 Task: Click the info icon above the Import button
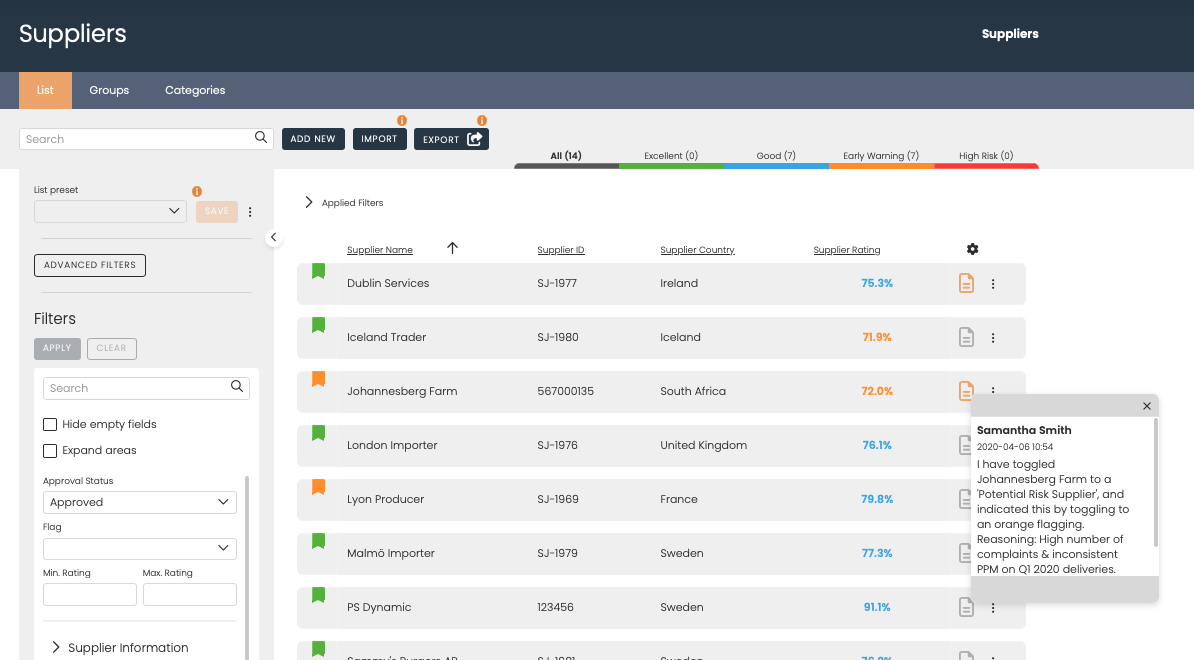[402, 120]
